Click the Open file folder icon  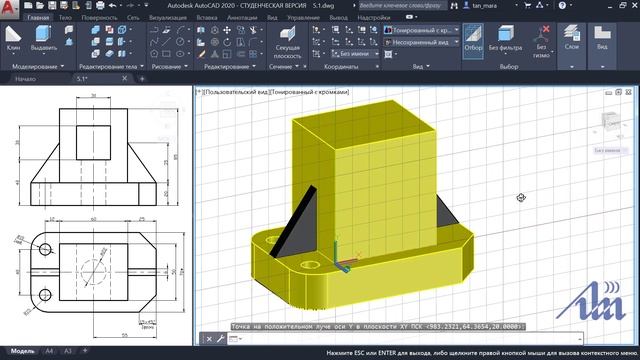coord(40,6)
